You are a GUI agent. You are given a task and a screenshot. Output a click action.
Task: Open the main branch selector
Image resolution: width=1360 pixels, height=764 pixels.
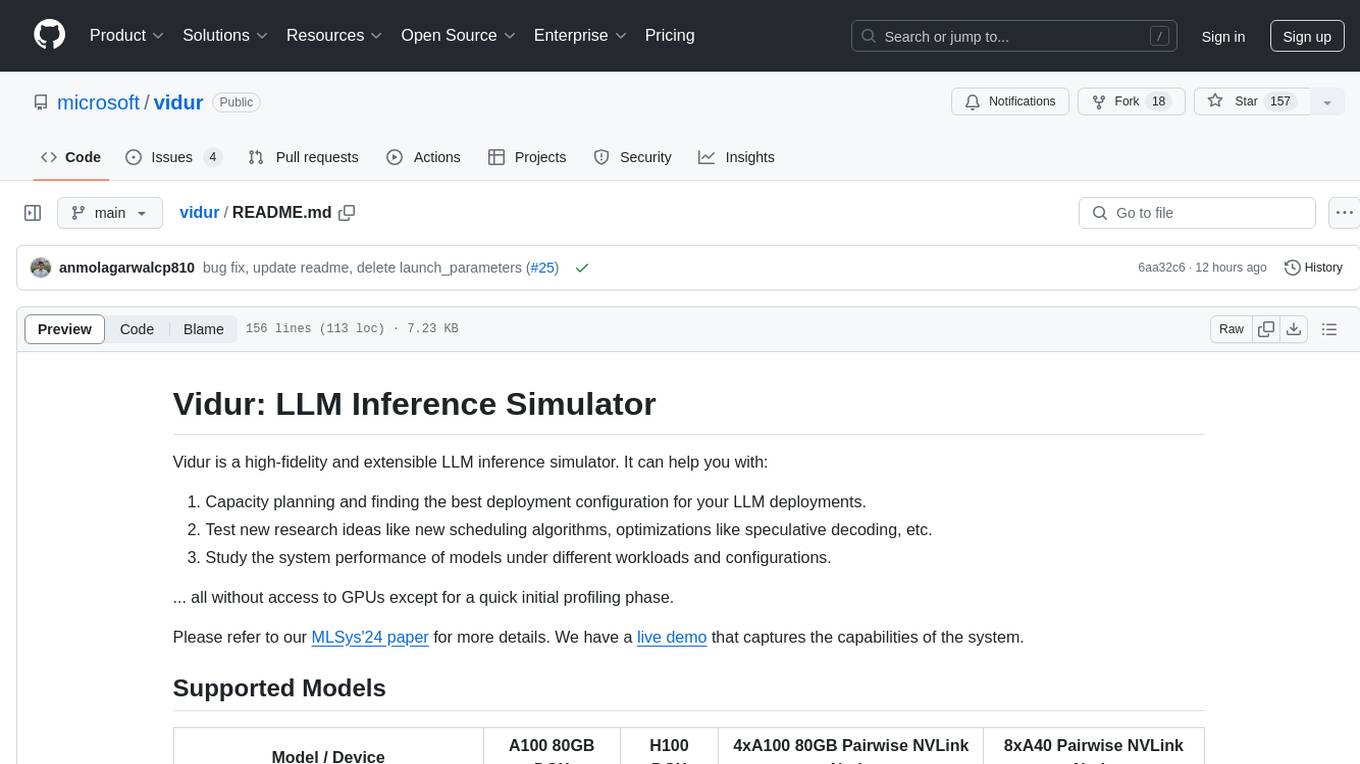click(109, 213)
